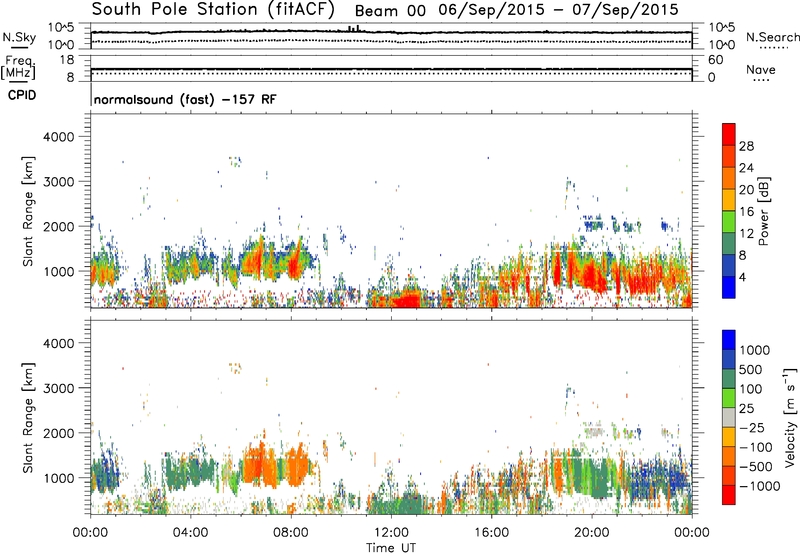Click the "CPID" label
Image resolution: width=800 pixels, height=554 pixels.
22,95
